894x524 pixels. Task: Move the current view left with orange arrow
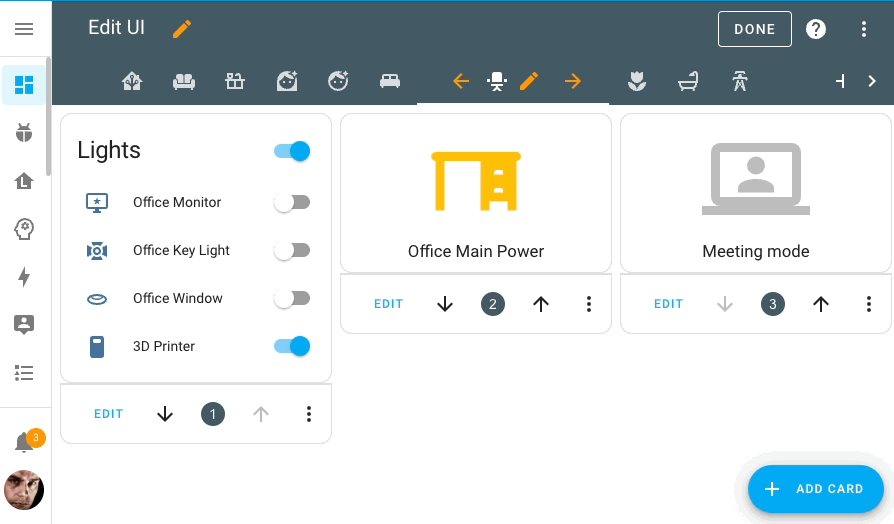(461, 81)
